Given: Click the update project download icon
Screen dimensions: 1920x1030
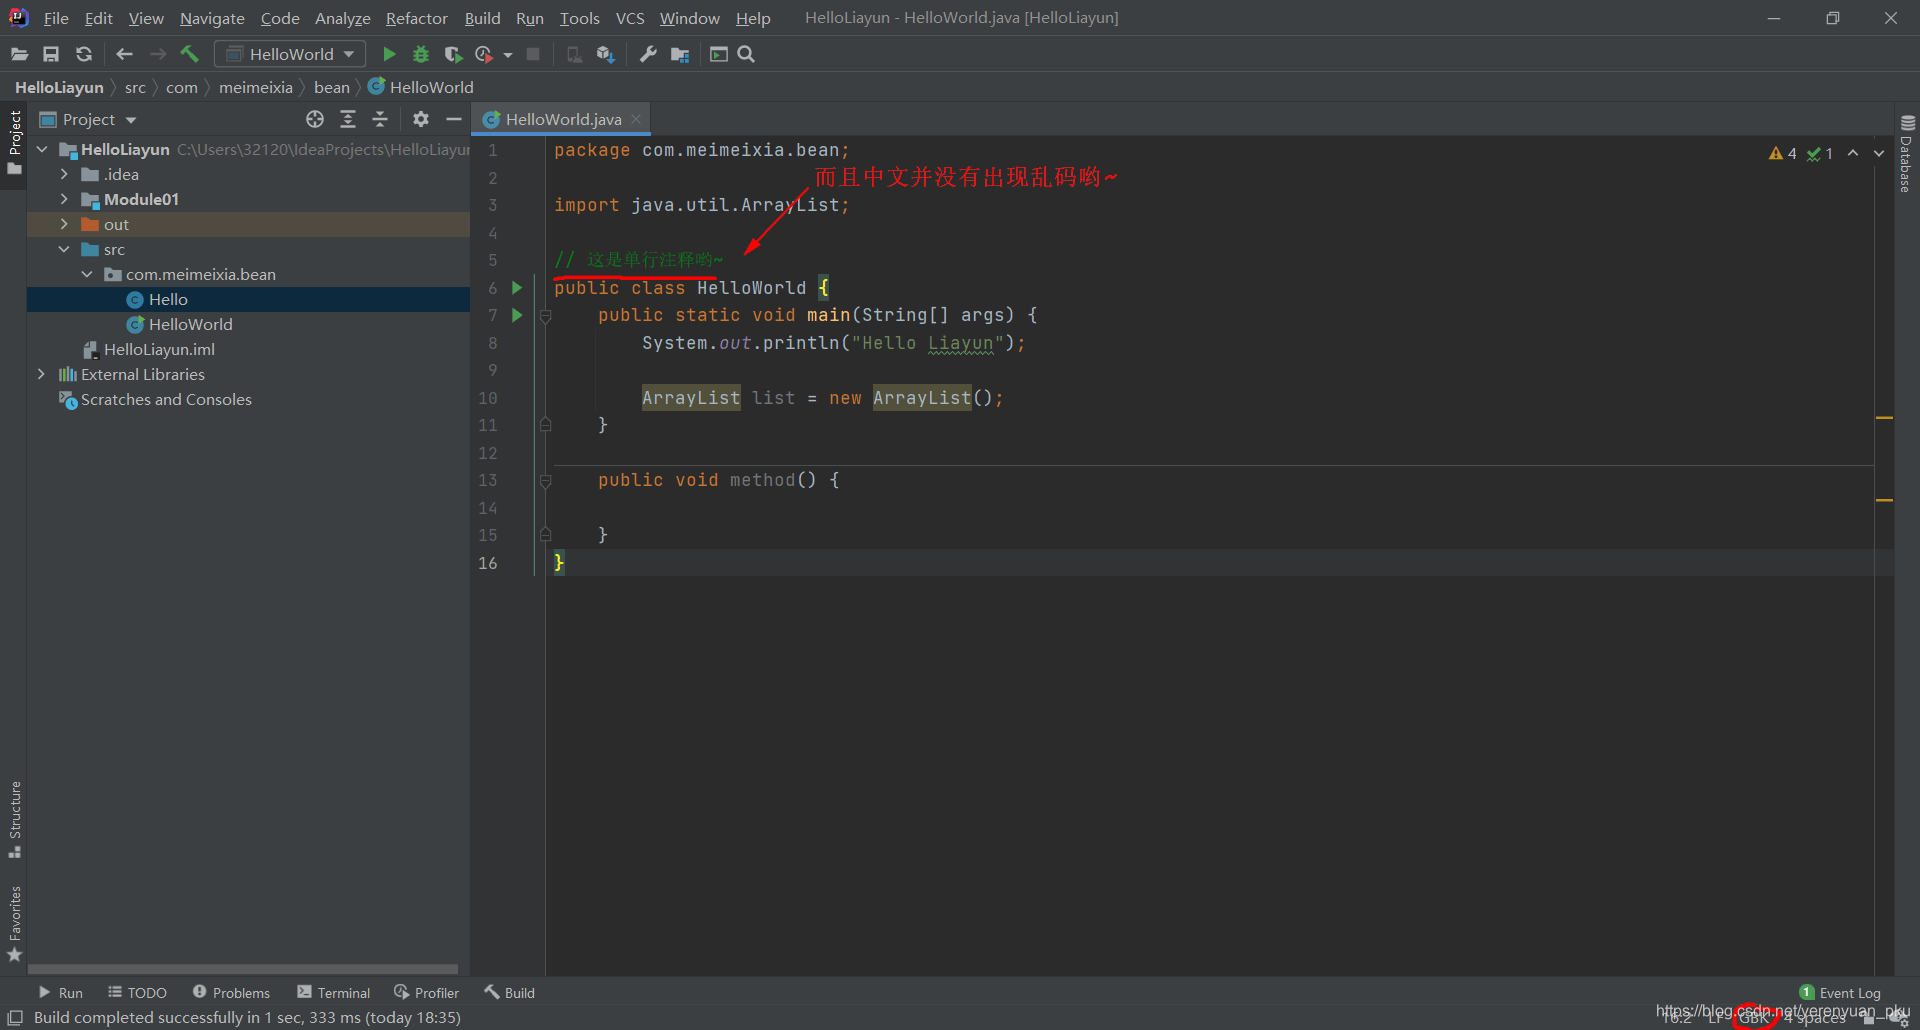Looking at the screenshot, I should (605, 54).
